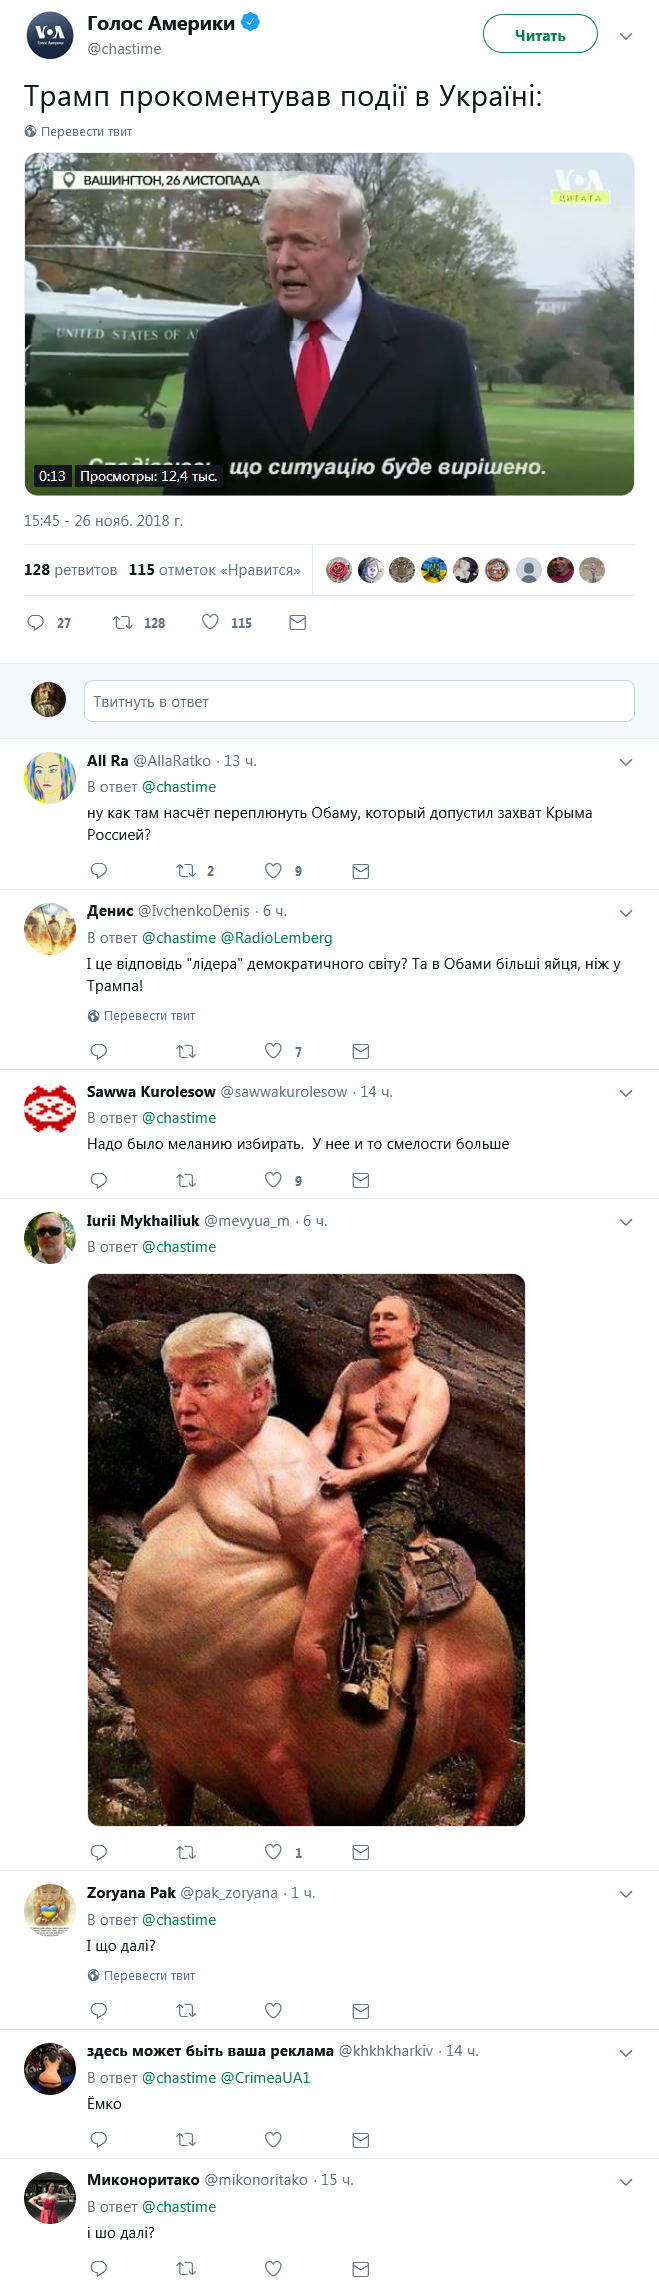Retweet the main Голос Америки tweet
659x2286 pixels.
pyautogui.click(x=123, y=623)
